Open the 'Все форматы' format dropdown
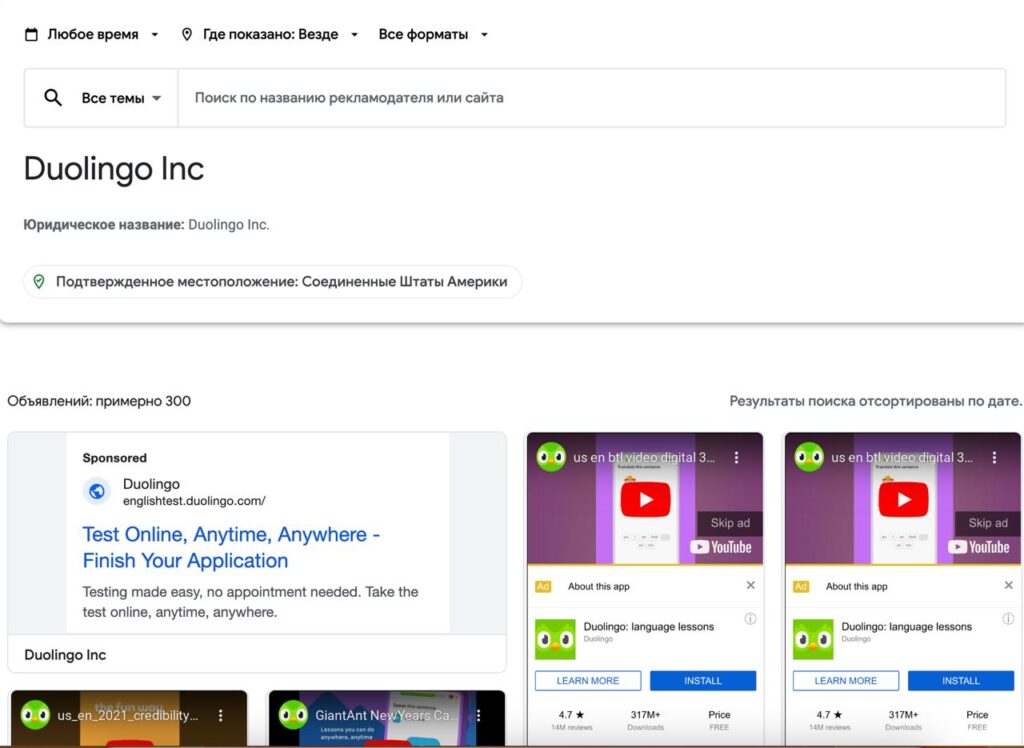 433,35
